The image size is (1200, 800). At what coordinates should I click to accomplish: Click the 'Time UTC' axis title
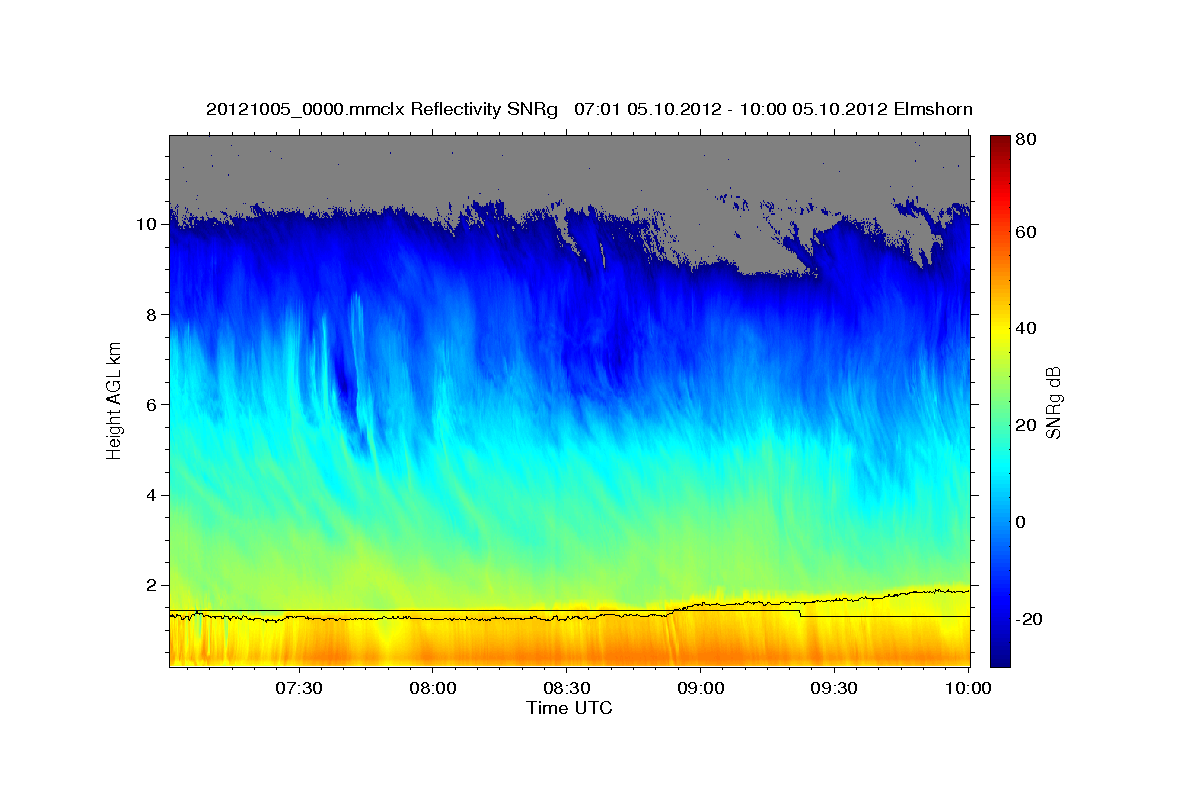coord(569,709)
